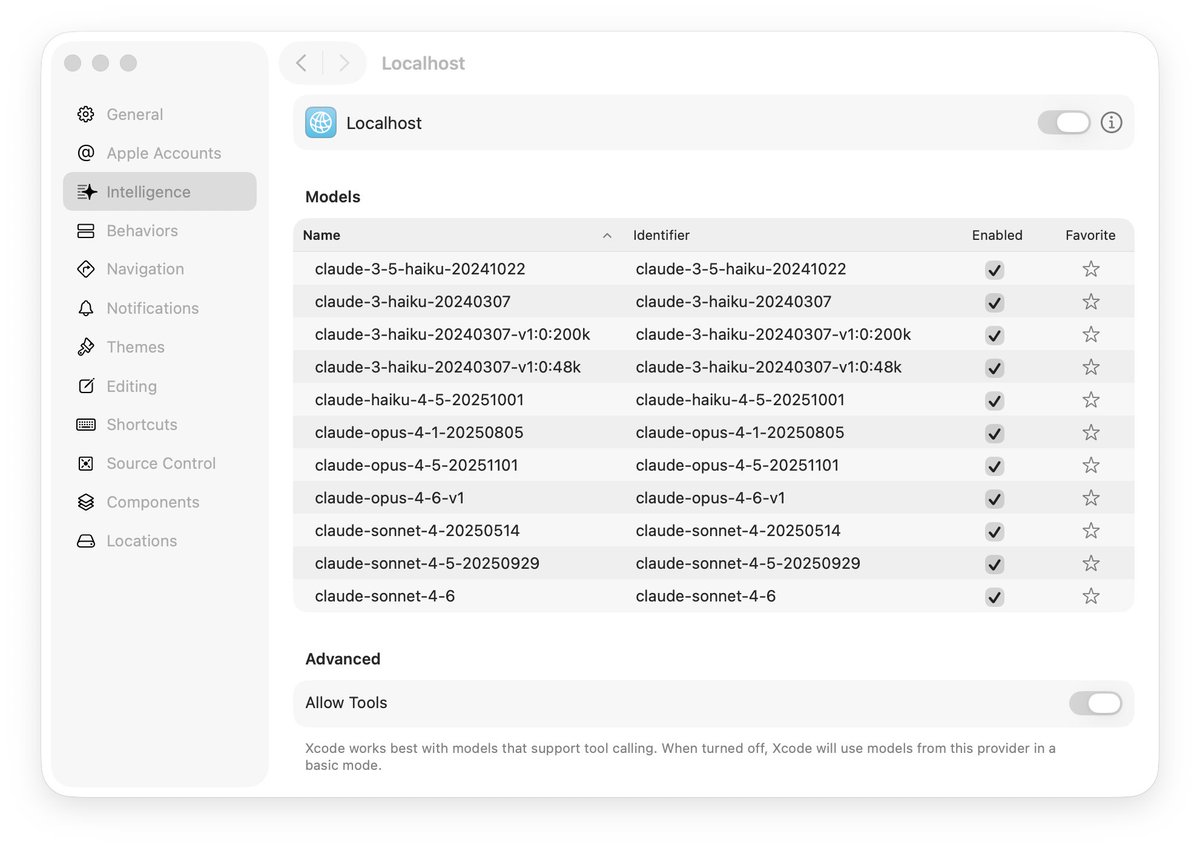Screen dimensions: 1200x848
Task: Switch to the Source Control pane
Action: [160, 463]
